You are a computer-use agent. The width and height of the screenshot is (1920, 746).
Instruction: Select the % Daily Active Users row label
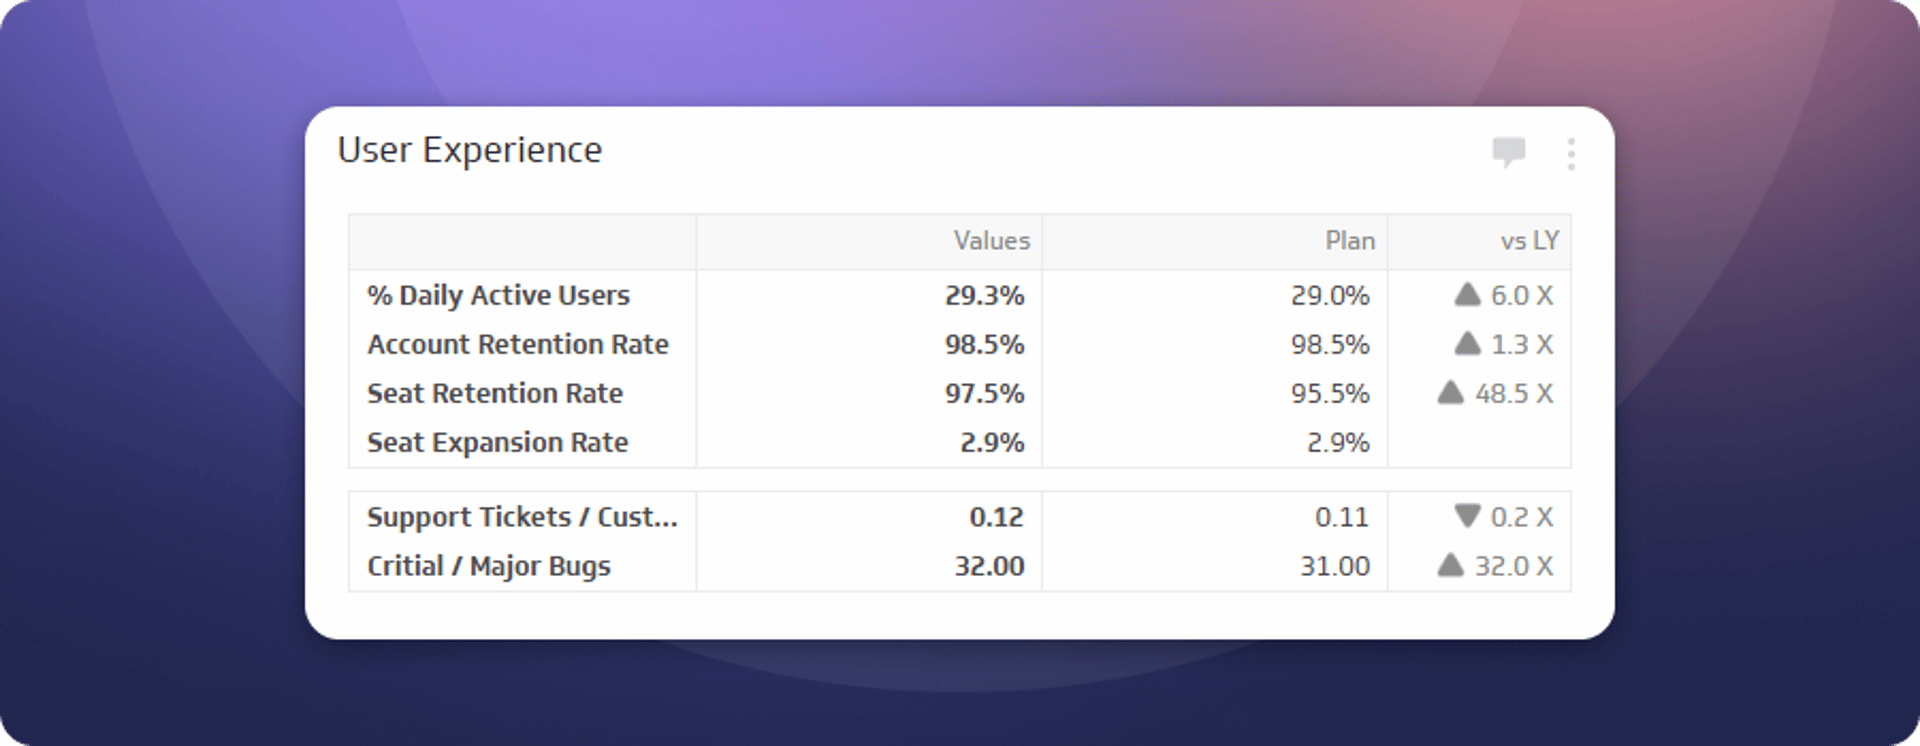[498, 295]
